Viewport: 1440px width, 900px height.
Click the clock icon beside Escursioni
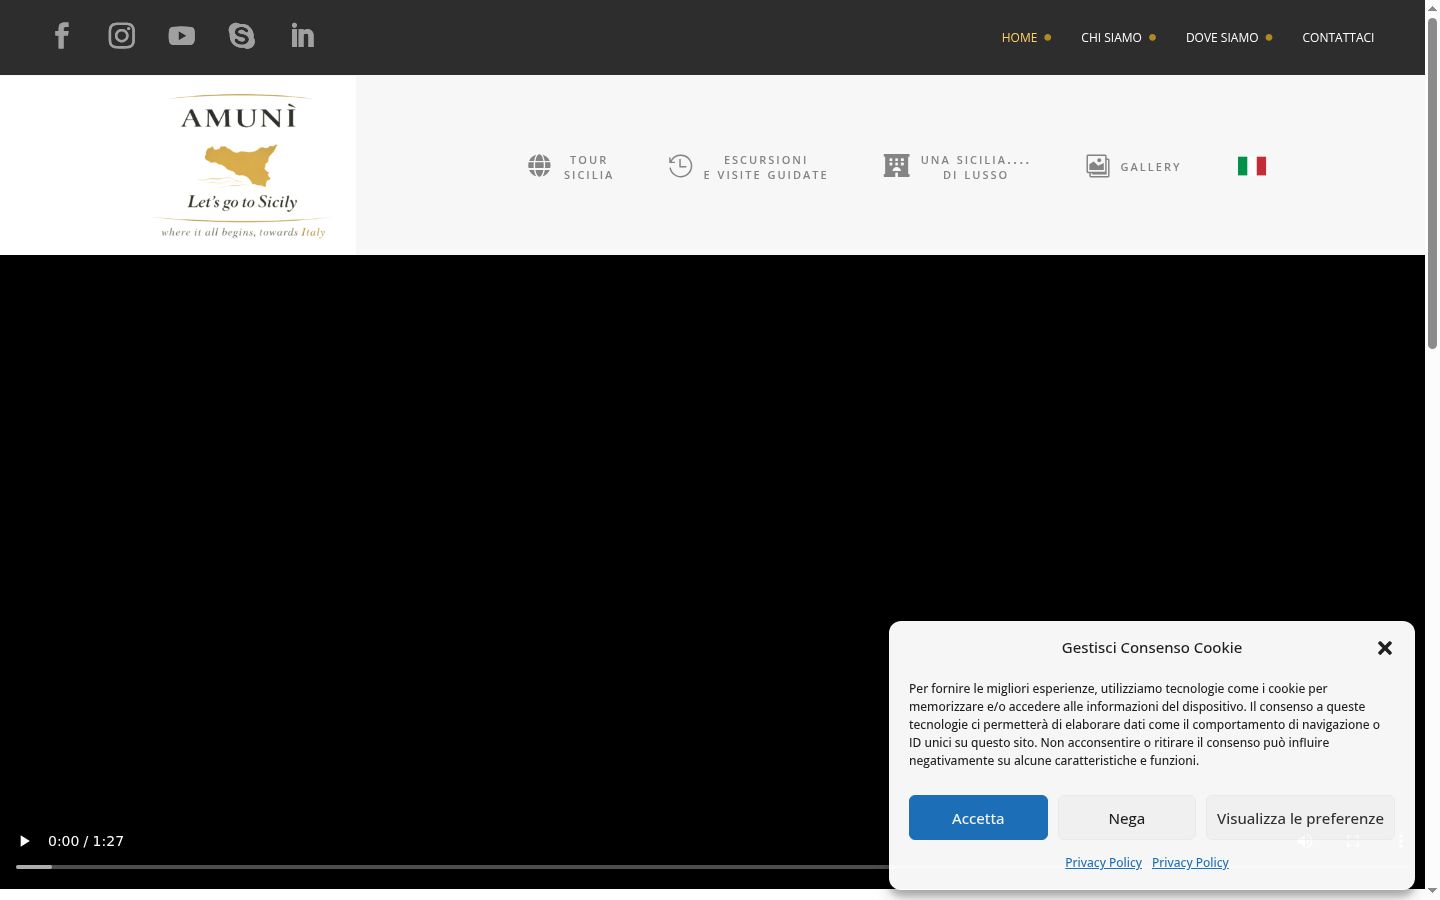point(680,166)
